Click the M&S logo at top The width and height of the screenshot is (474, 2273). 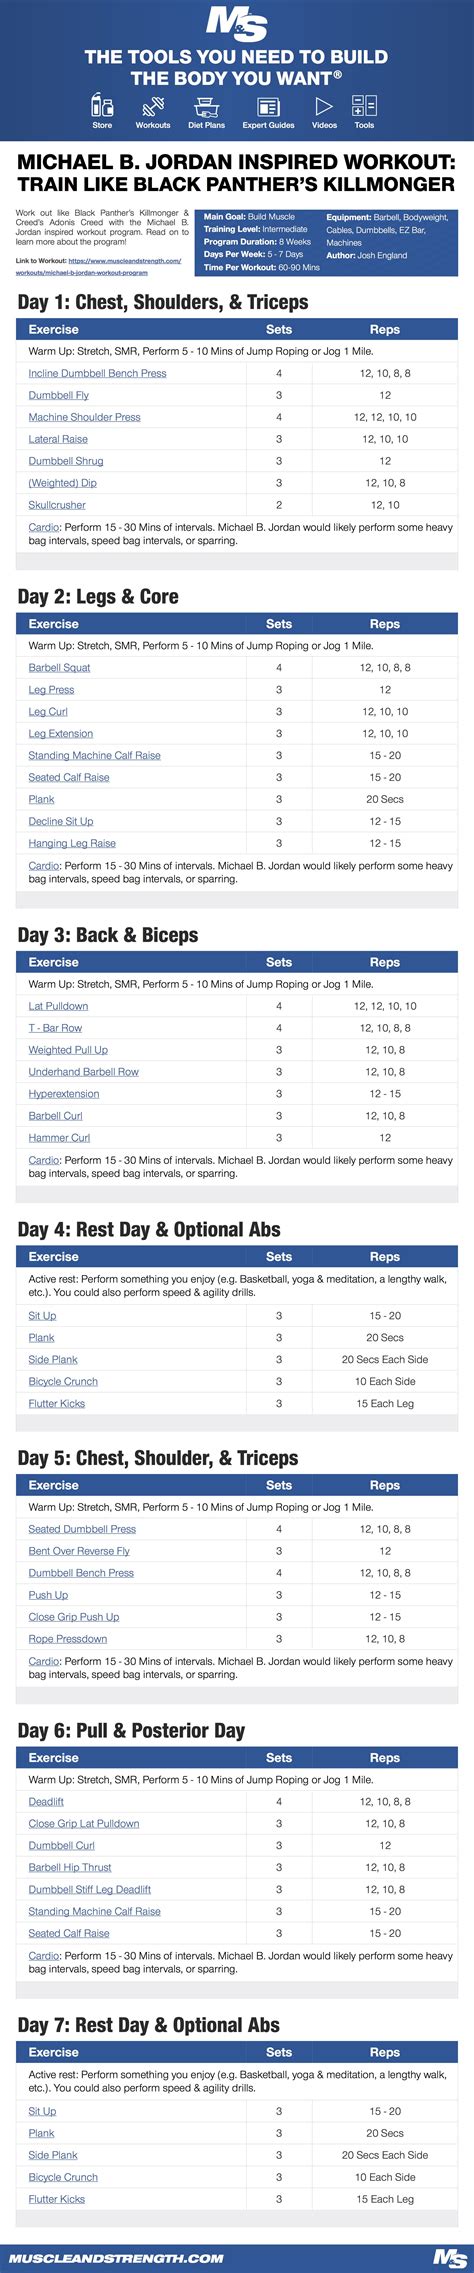[x=237, y=24]
